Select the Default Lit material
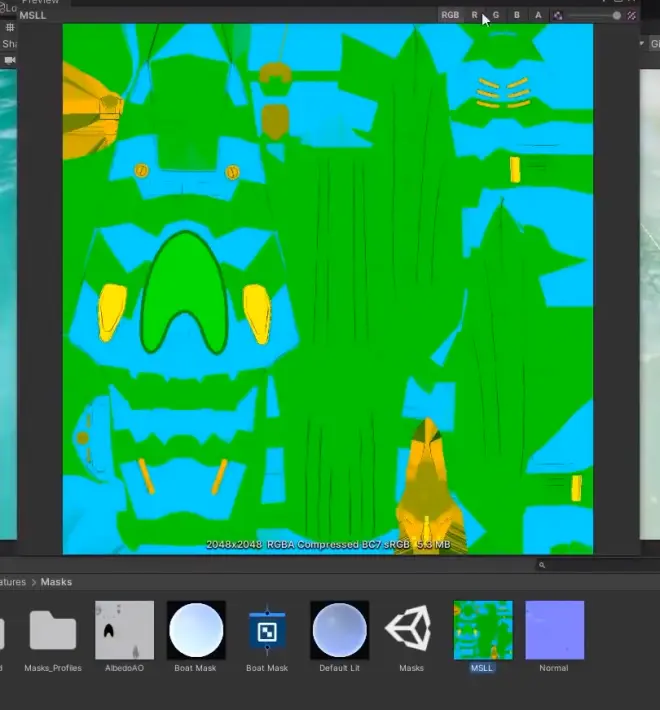This screenshot has height=710, width=660. pos(340,630)
